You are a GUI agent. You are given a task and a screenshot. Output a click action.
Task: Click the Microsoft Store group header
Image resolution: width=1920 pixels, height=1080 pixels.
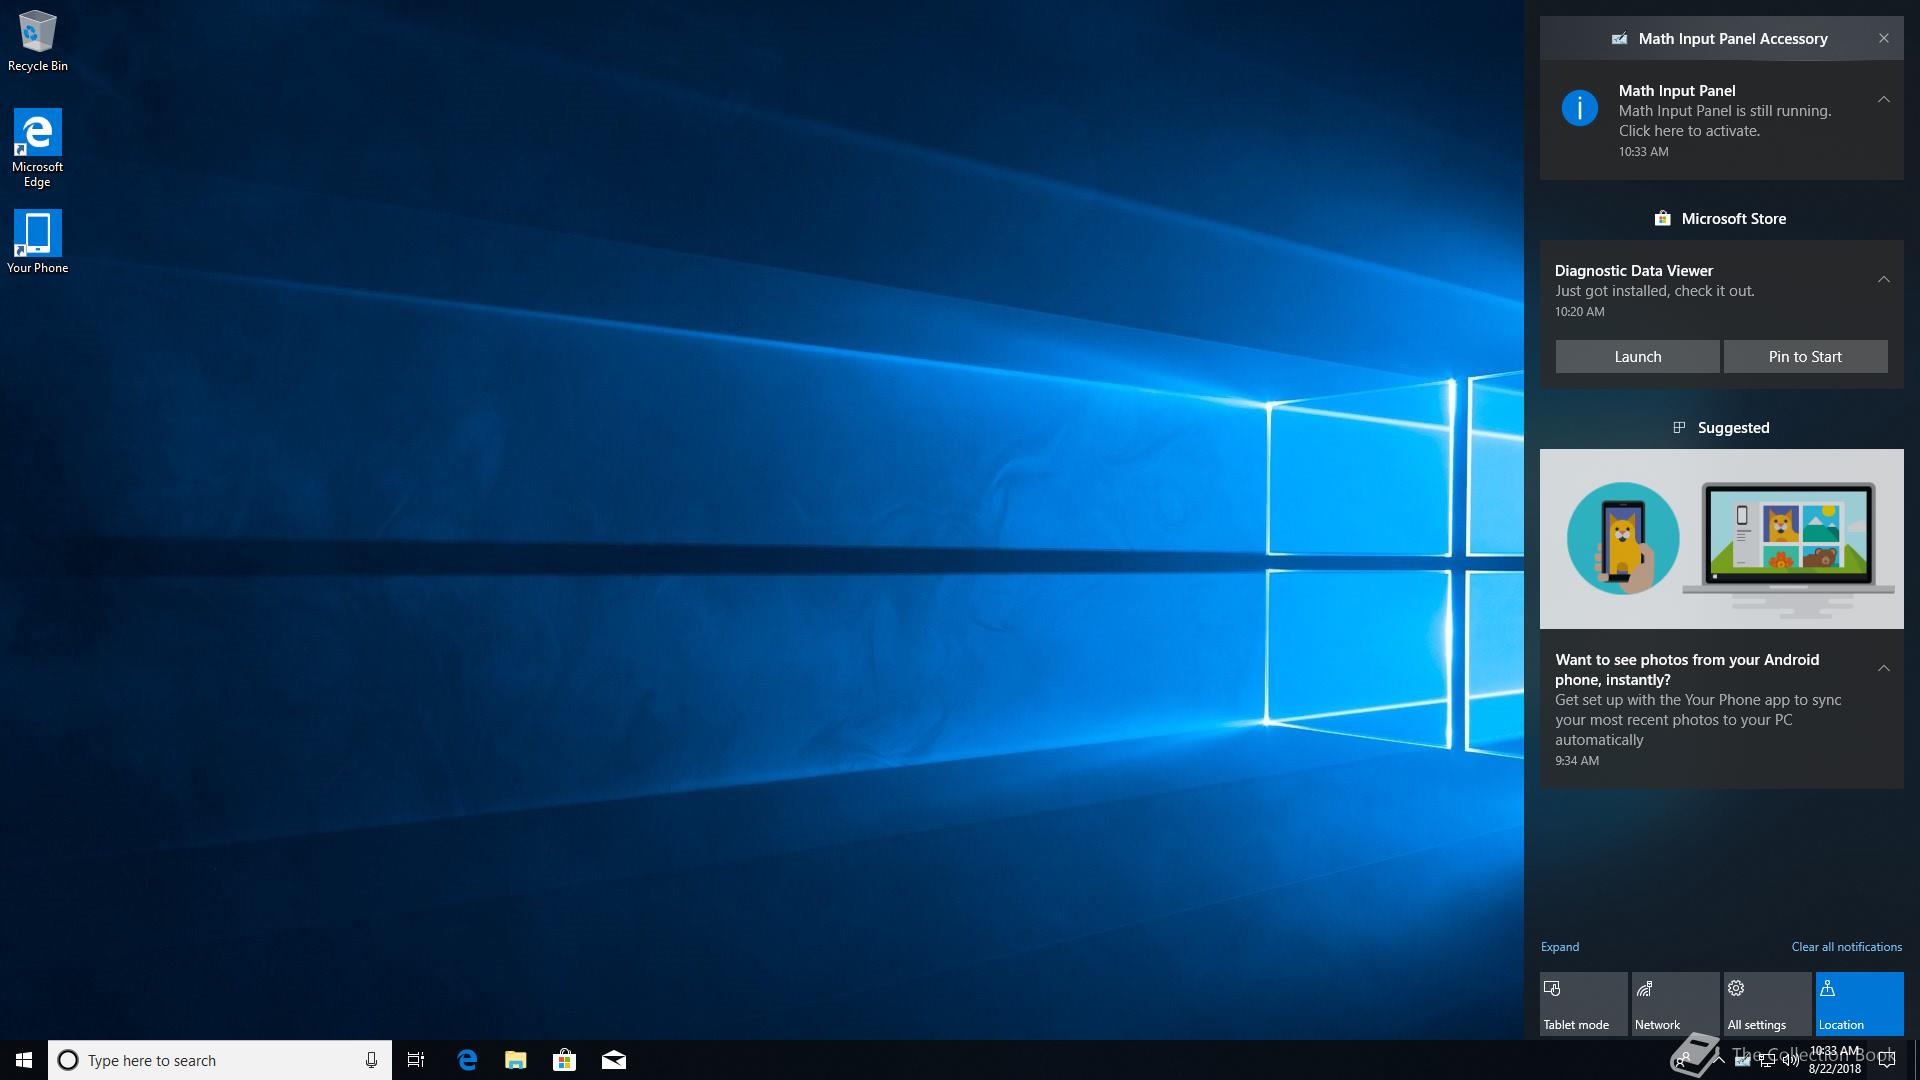(1721, 218)
